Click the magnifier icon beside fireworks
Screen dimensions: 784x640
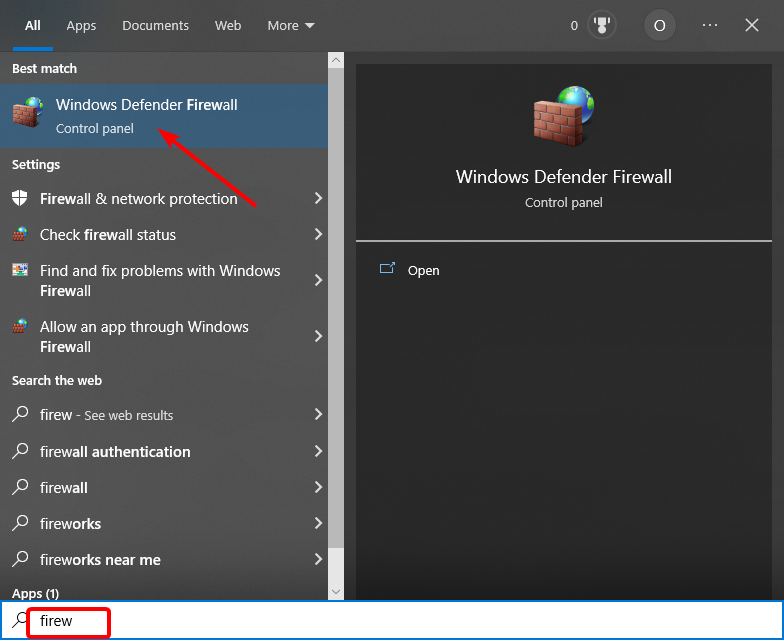pyautogui.click(x=20, y=523)
